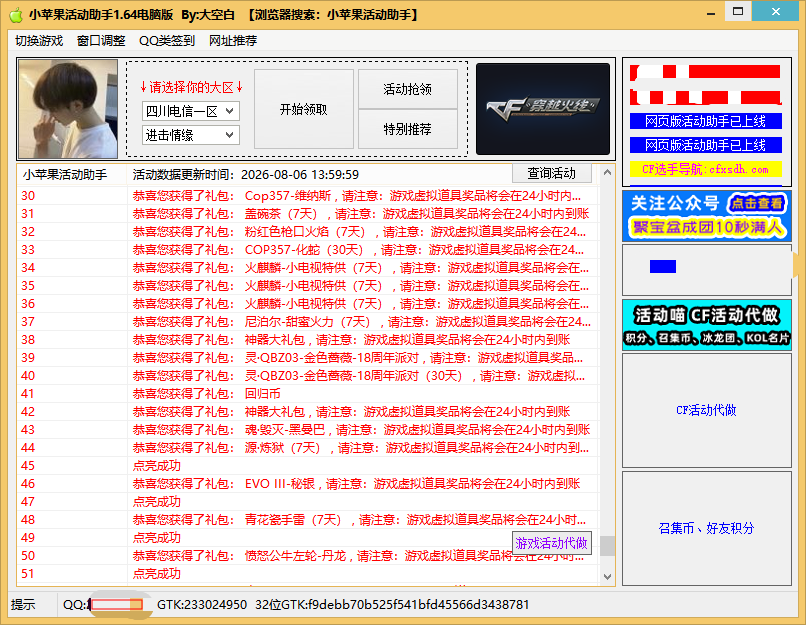Click the 活动喵 CF活动代做 banner

point(707,325)
